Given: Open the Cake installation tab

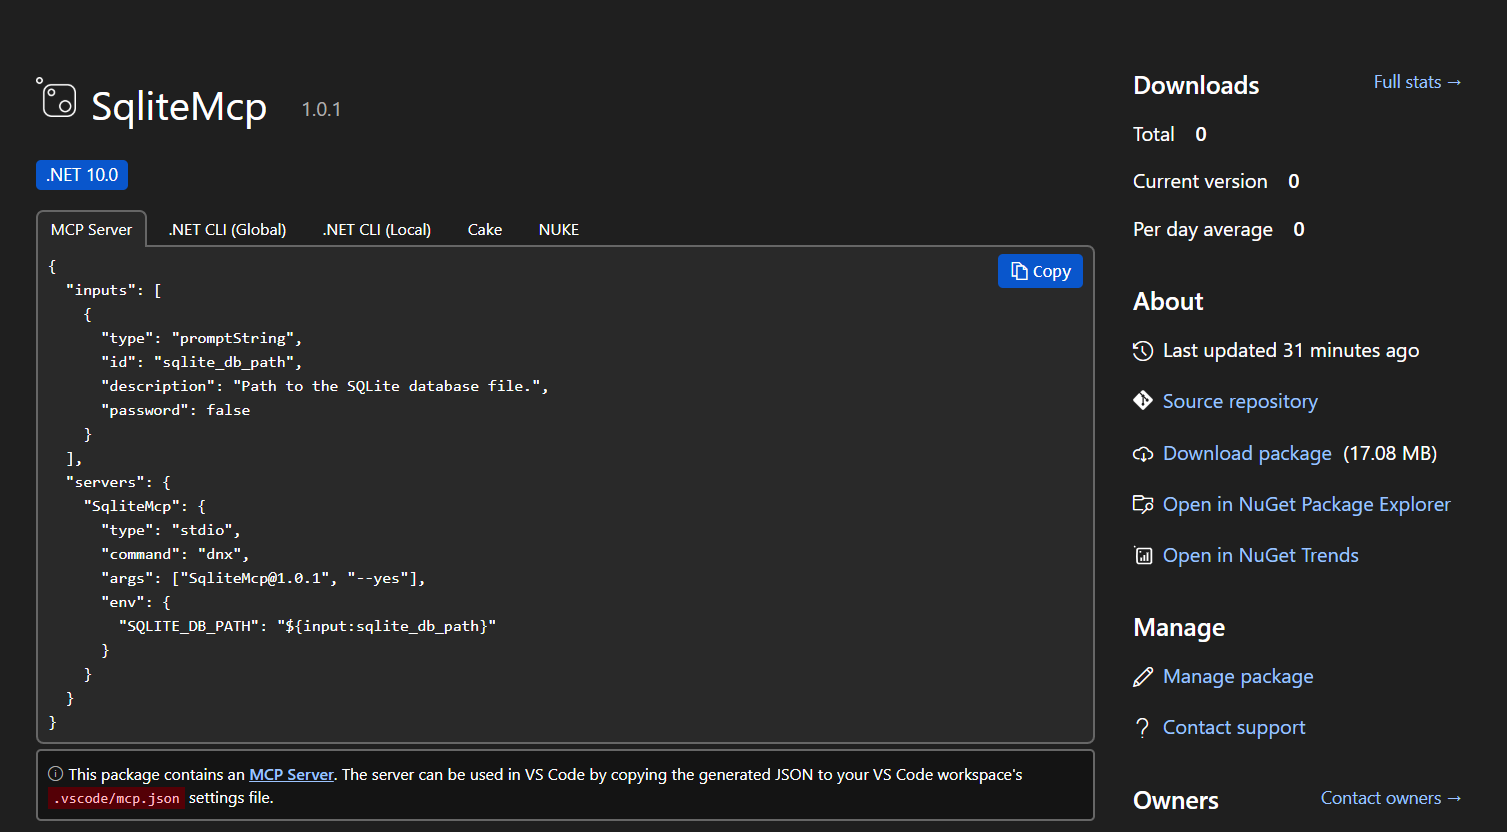Looking at the screenshot, I should [x=484, y=229].
